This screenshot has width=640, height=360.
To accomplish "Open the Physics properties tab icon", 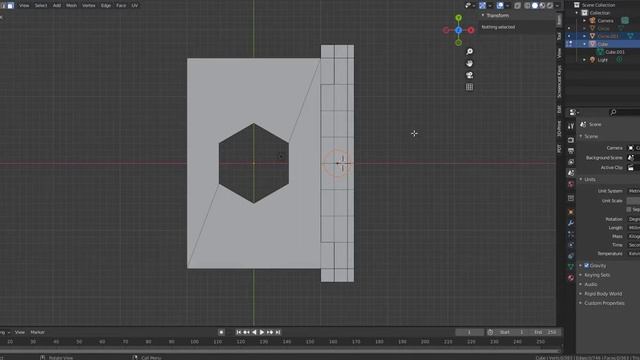I will [x=571, y=245].
